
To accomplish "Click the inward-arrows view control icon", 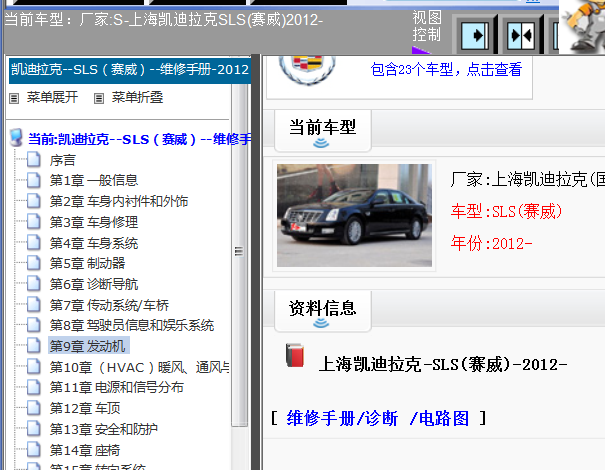I will 521,36.
